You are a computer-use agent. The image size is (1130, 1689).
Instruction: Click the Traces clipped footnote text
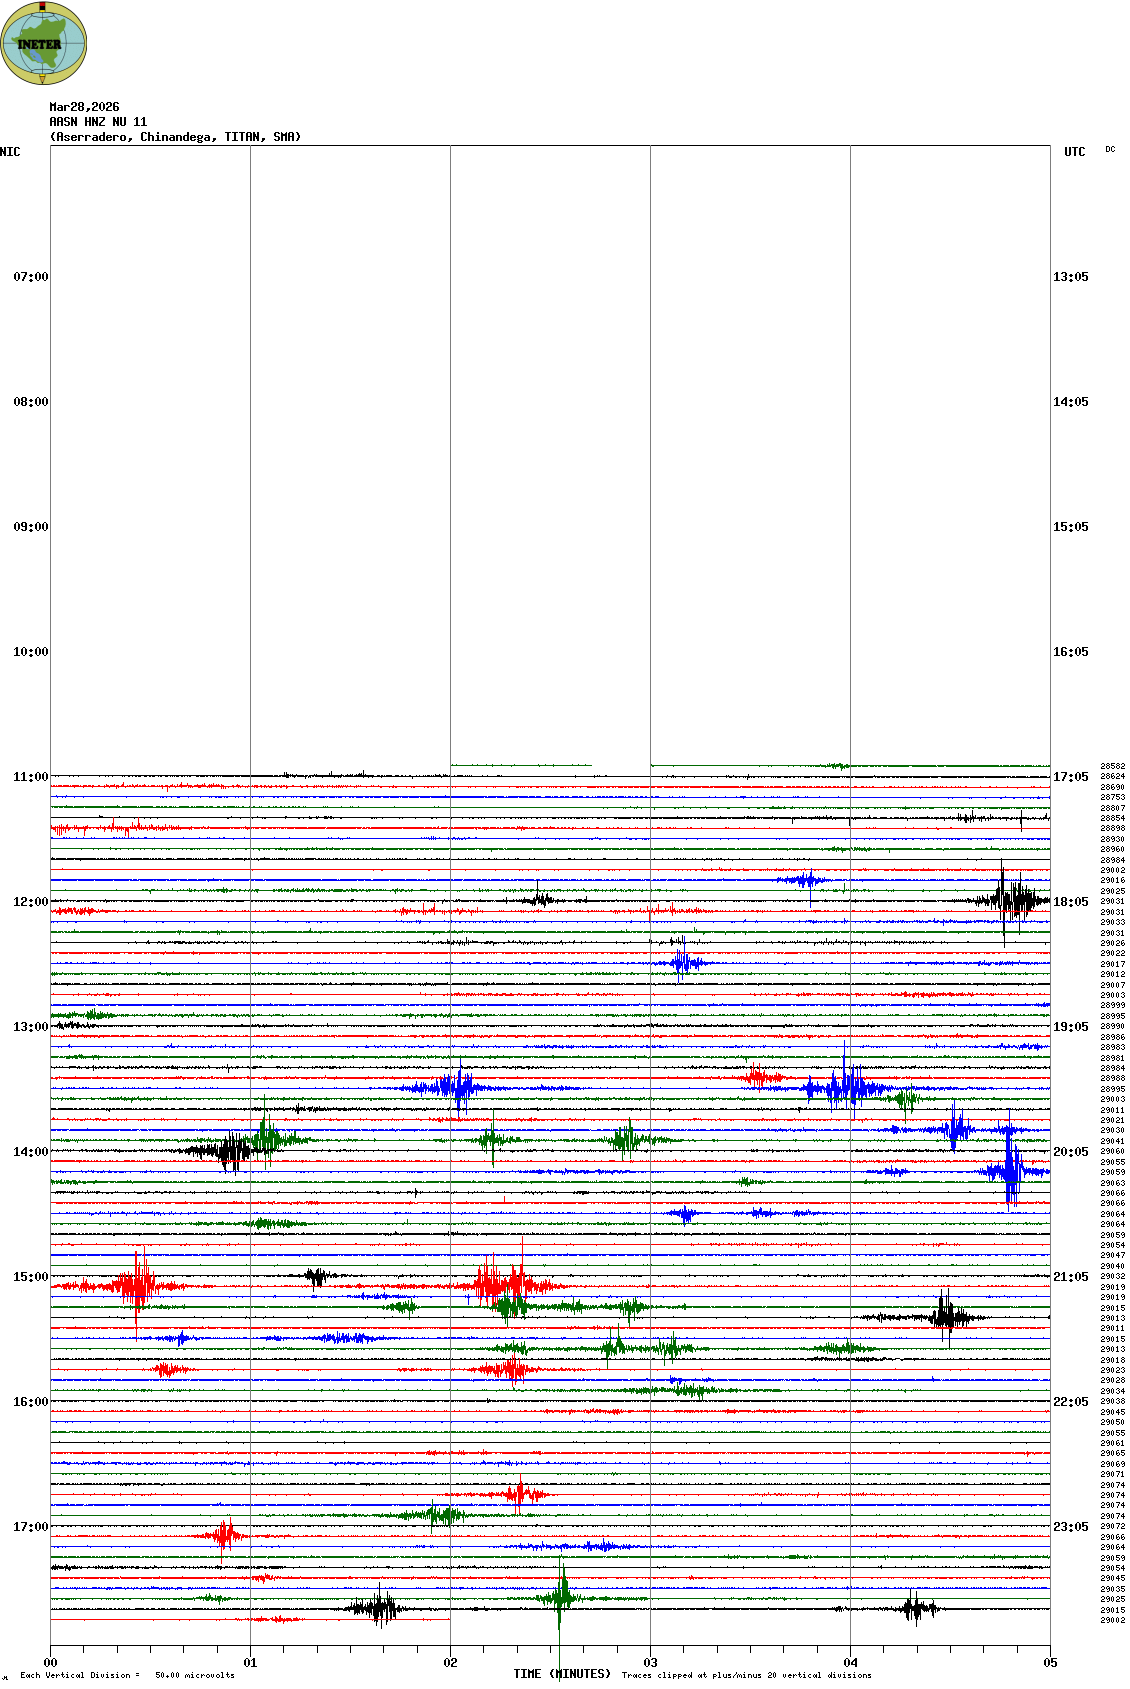pos(746,1675)
